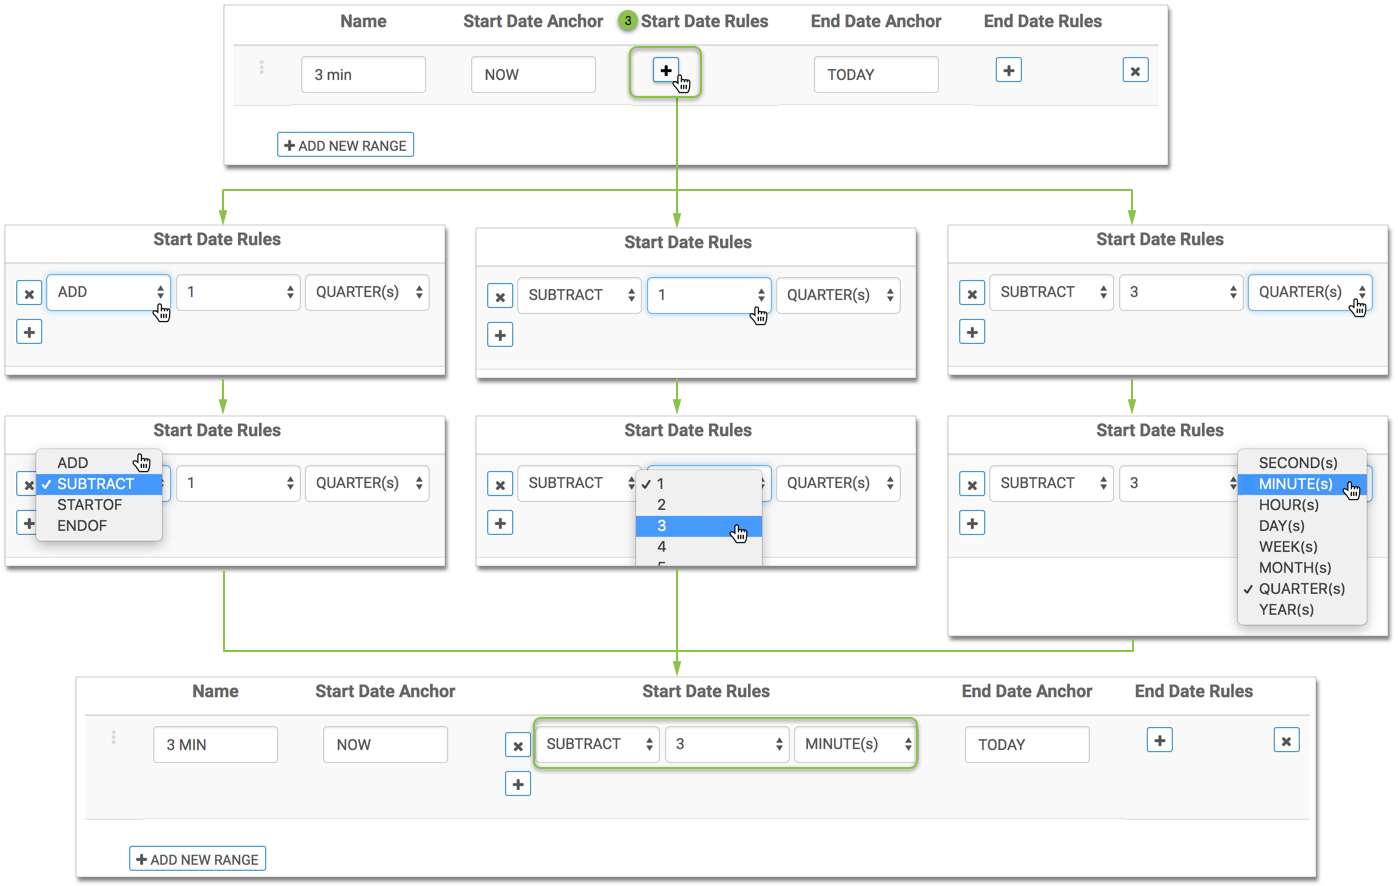
Task: Select ENDOF in the operation list
Action: (x=82, y=526)
